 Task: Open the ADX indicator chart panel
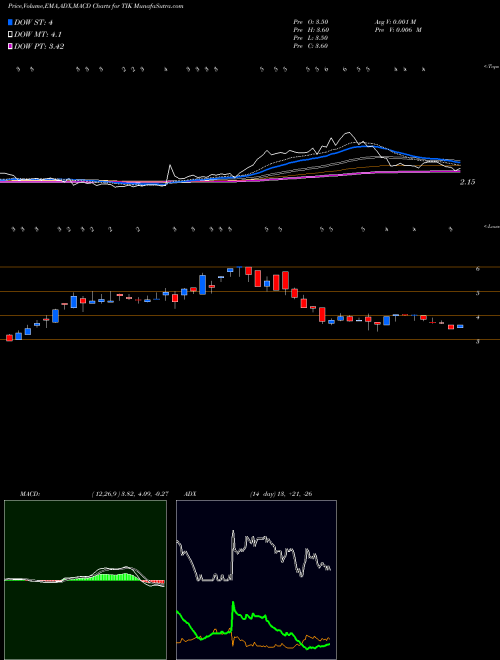point(256,580)
